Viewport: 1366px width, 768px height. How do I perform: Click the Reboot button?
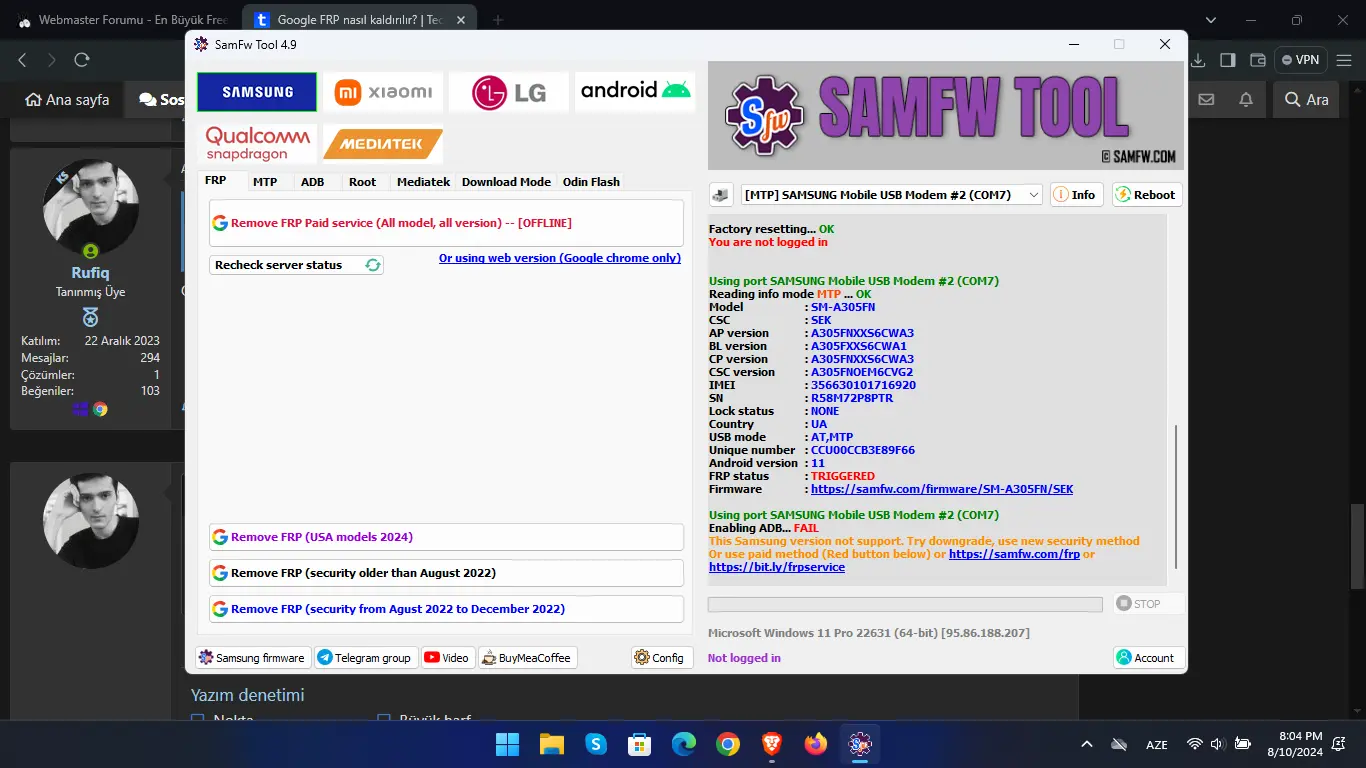(1147, 195)
